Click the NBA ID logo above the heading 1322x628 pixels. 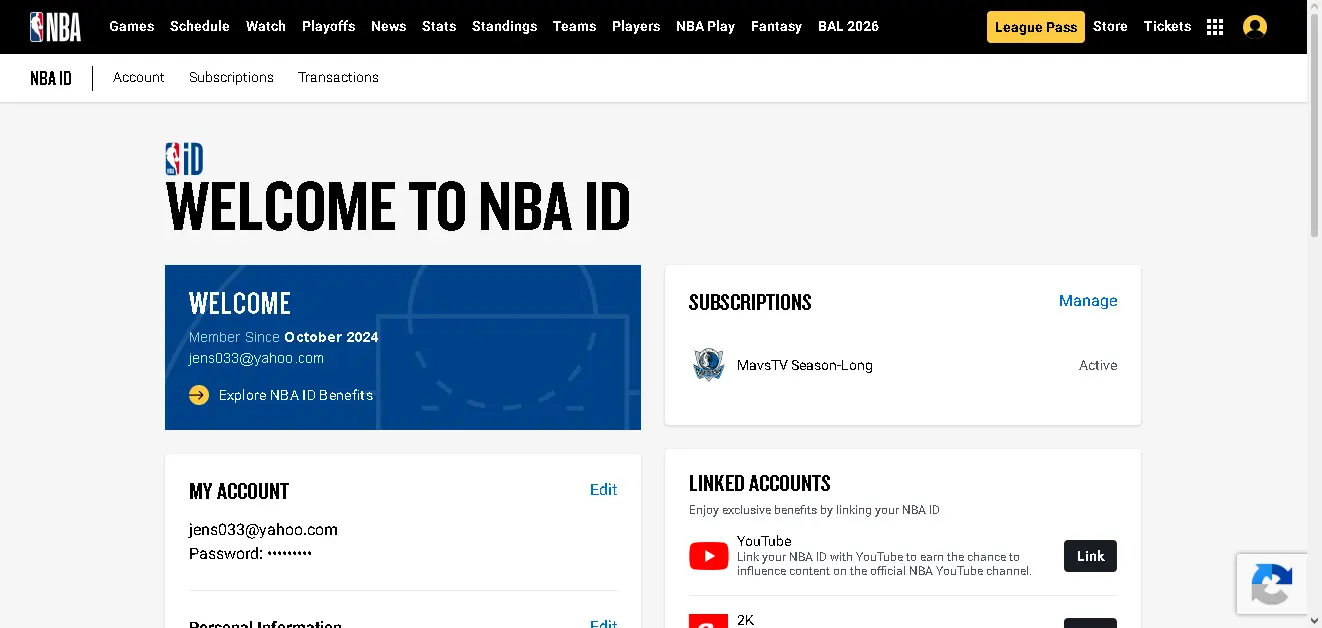[x=185, y=159]
